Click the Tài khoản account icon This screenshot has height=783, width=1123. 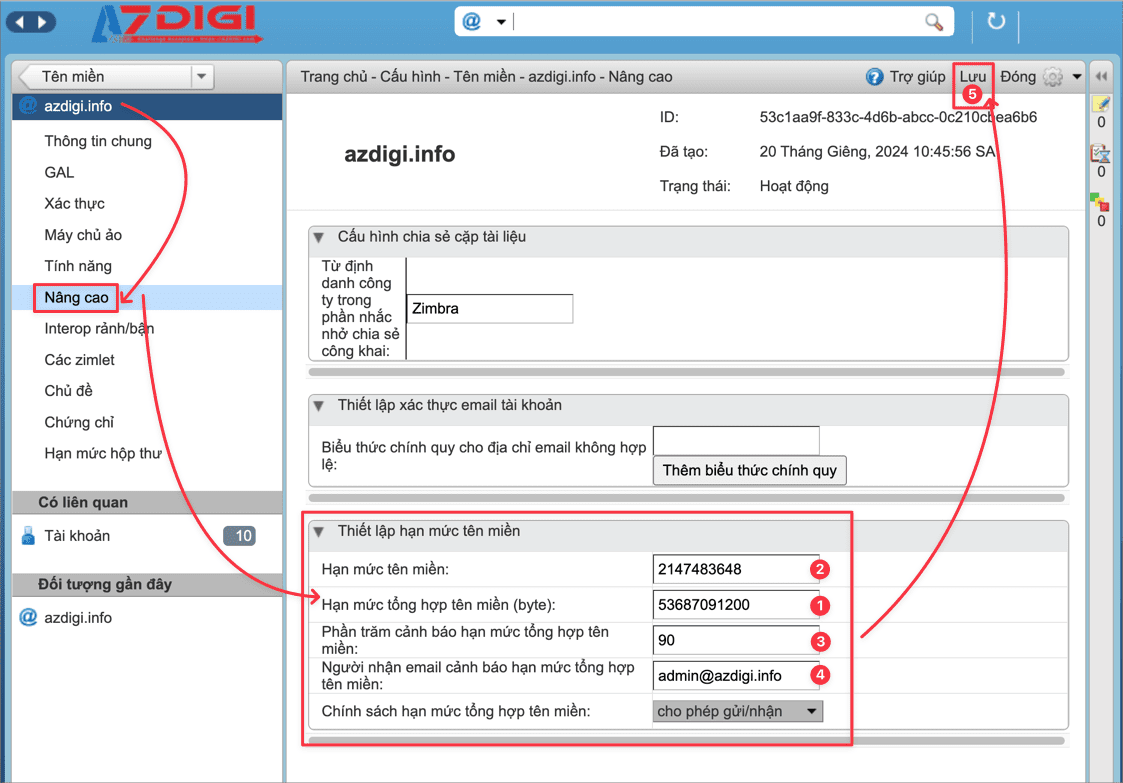pos(28,537)
